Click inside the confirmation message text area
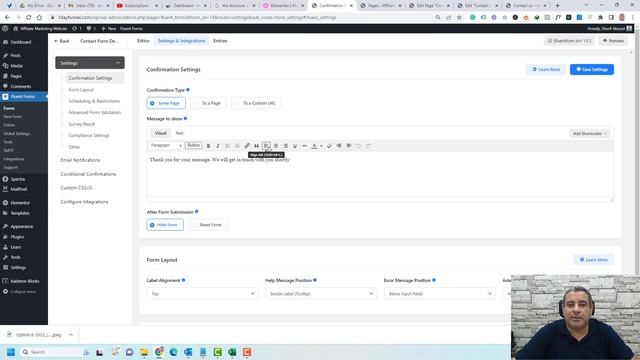This screenshot has height=360, width=640. coord(380,175)
